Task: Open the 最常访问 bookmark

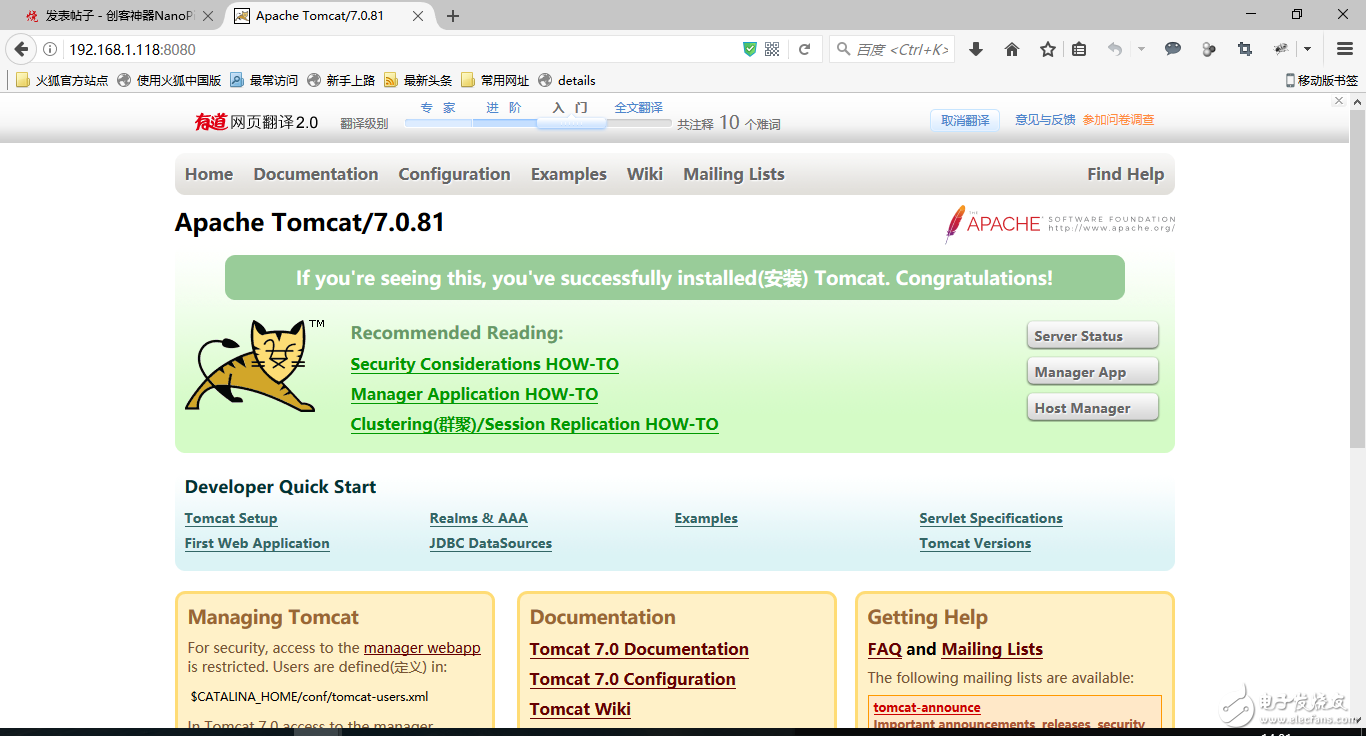Action: (x=264, y=80)
